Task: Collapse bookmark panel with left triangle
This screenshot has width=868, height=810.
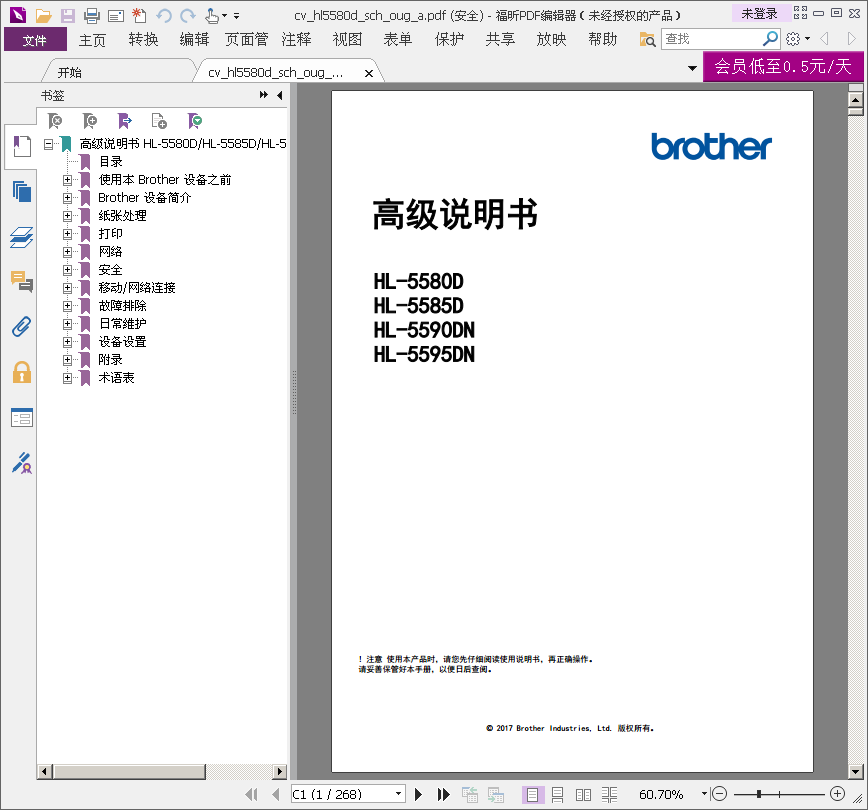Action: 280,95
